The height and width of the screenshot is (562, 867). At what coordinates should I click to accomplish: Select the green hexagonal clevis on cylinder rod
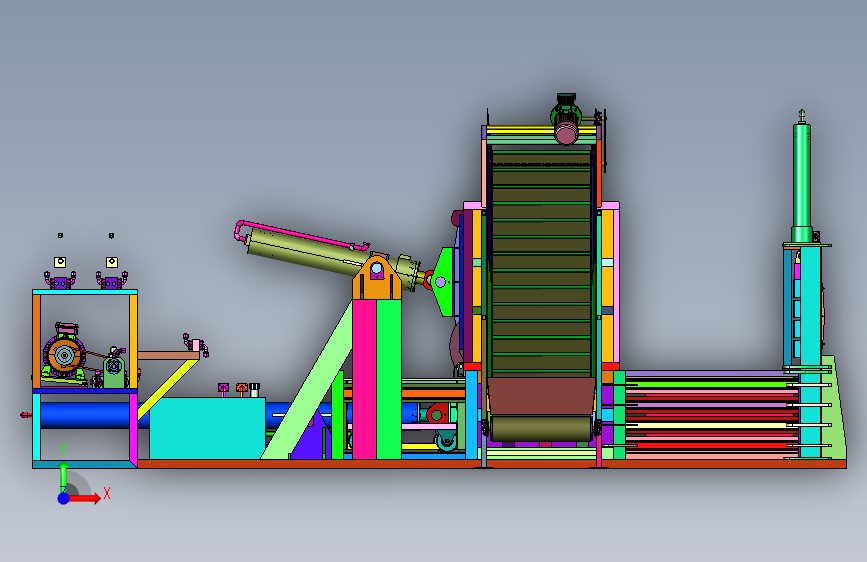click(x=443, y=282)
